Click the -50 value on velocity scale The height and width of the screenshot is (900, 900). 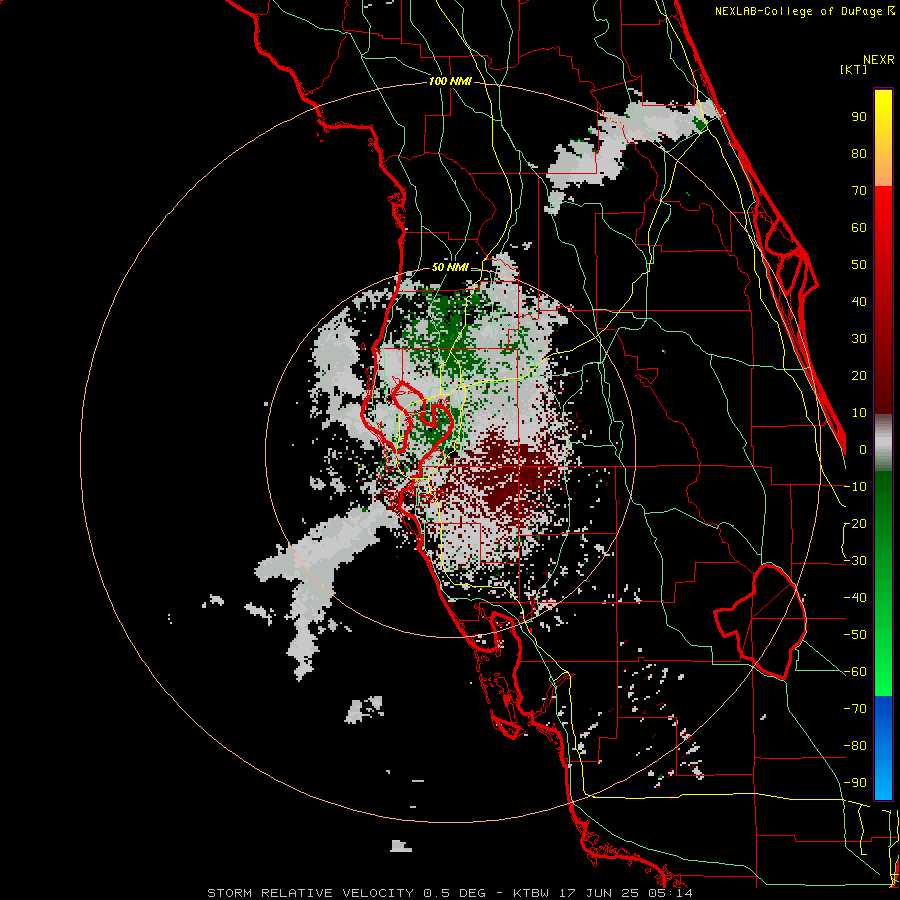click(x=855, y=634)
